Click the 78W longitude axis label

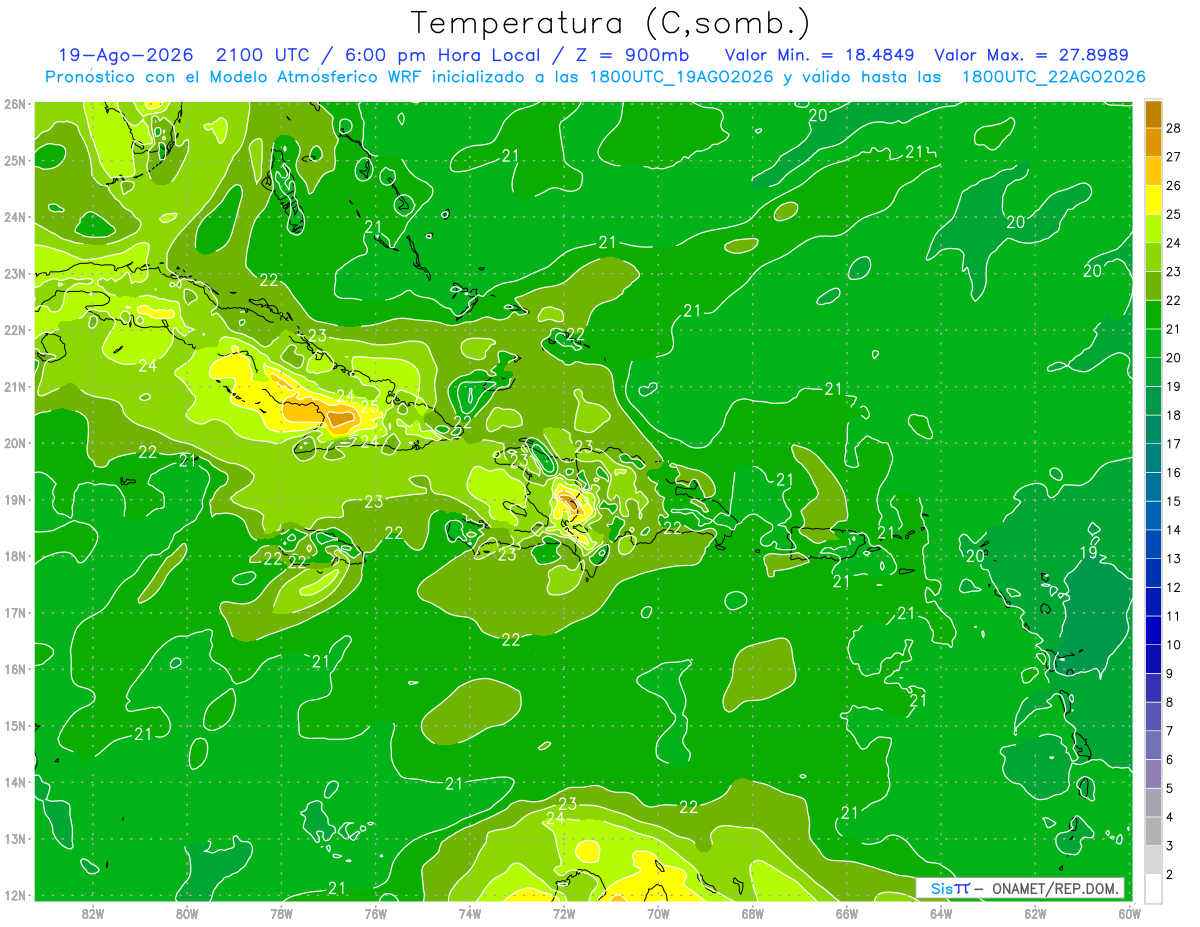281,912
